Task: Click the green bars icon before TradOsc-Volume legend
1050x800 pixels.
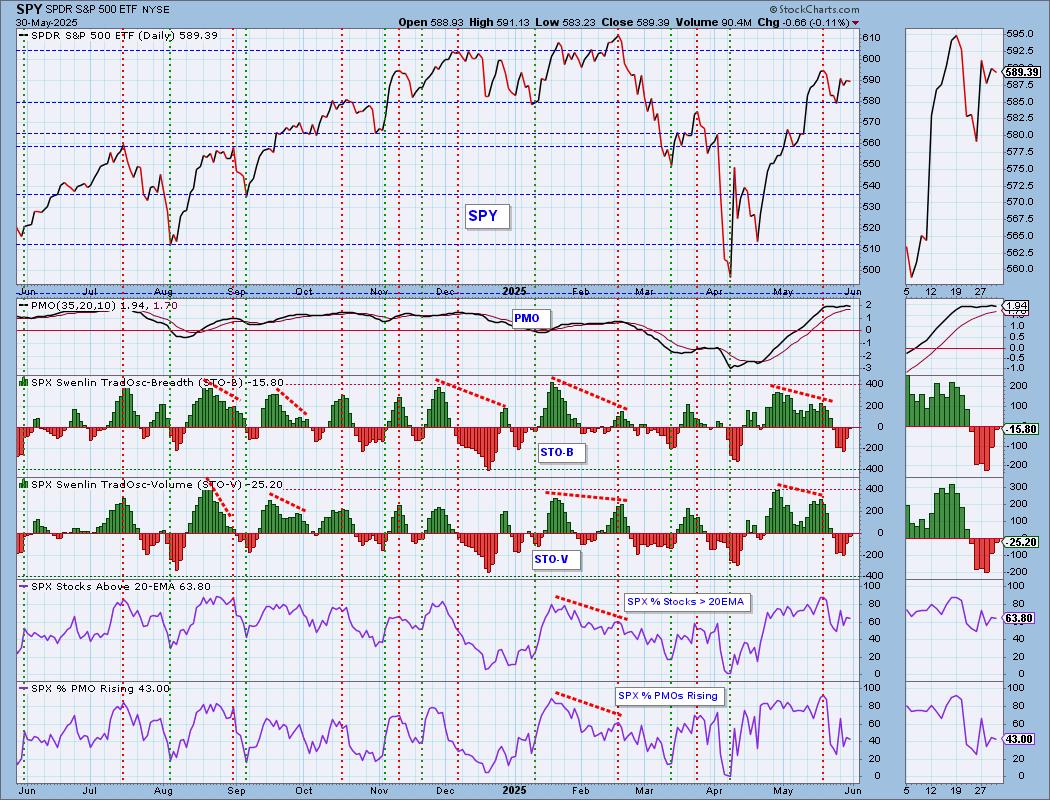Action: click(x=23, y=484)
